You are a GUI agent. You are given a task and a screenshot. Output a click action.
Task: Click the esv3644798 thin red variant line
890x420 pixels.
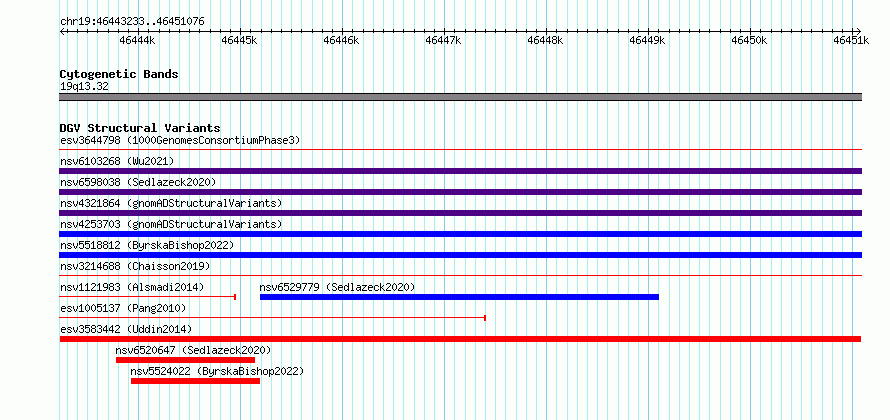460,150
